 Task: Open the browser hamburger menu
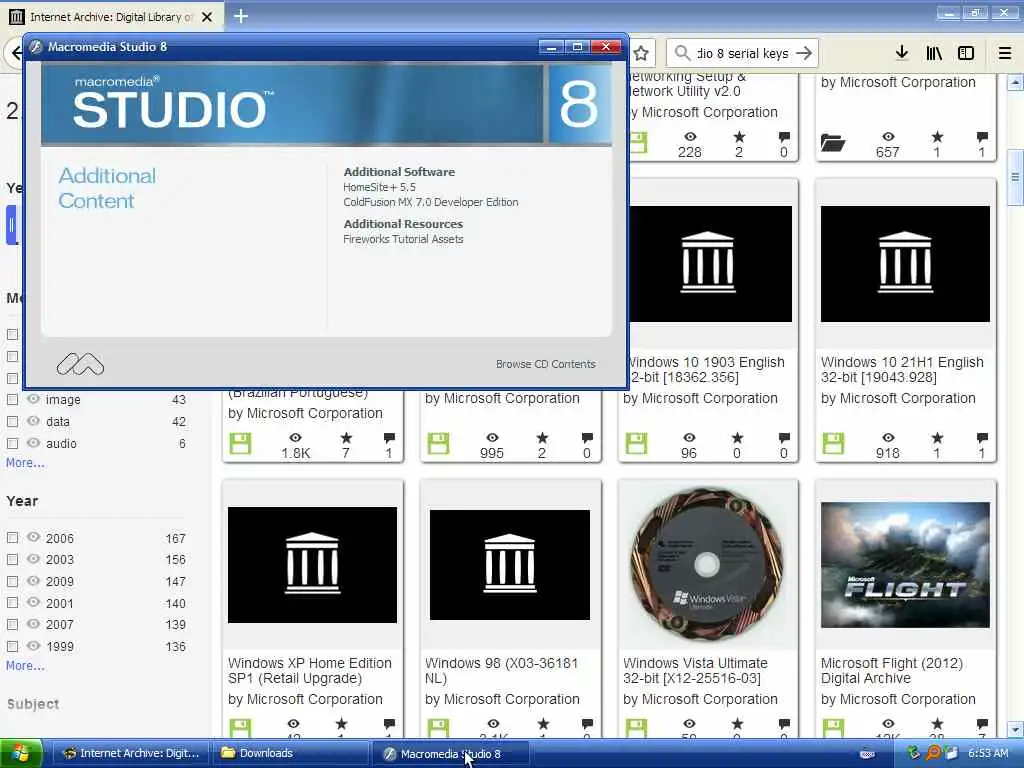pyautogui.click(x=1005, y=53)
